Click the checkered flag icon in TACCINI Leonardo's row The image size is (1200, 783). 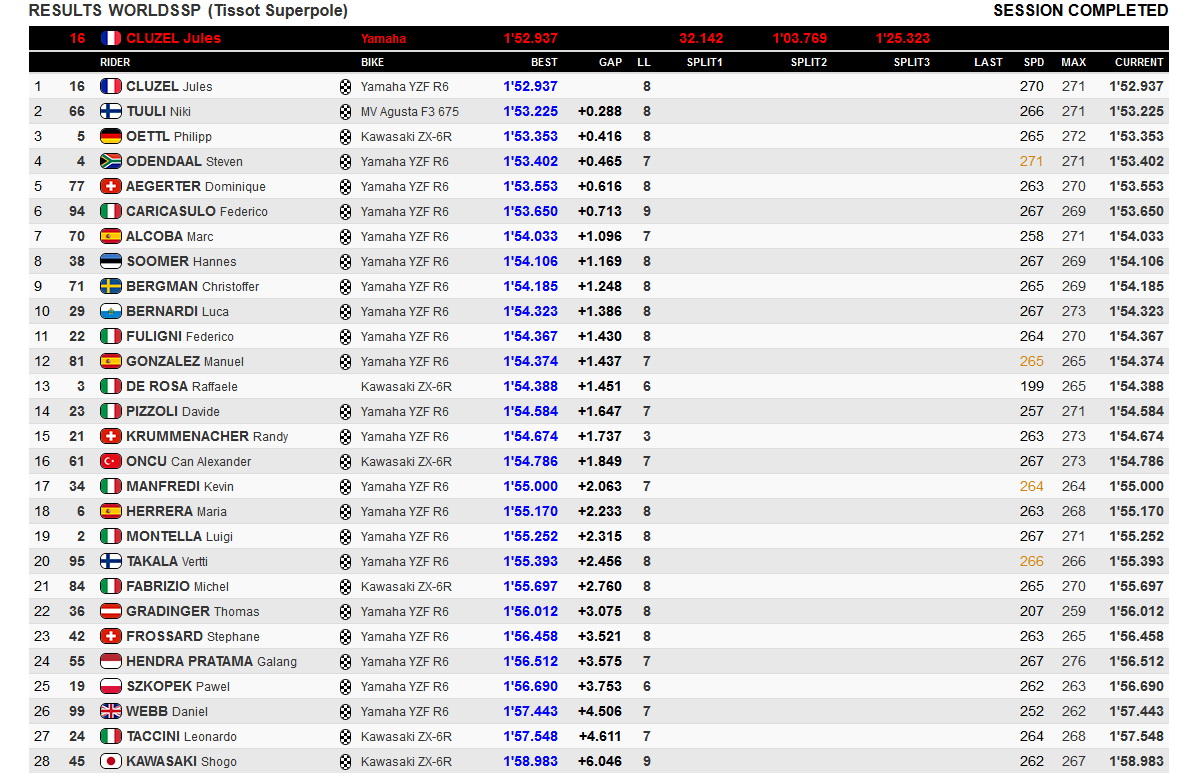(346, 736)
